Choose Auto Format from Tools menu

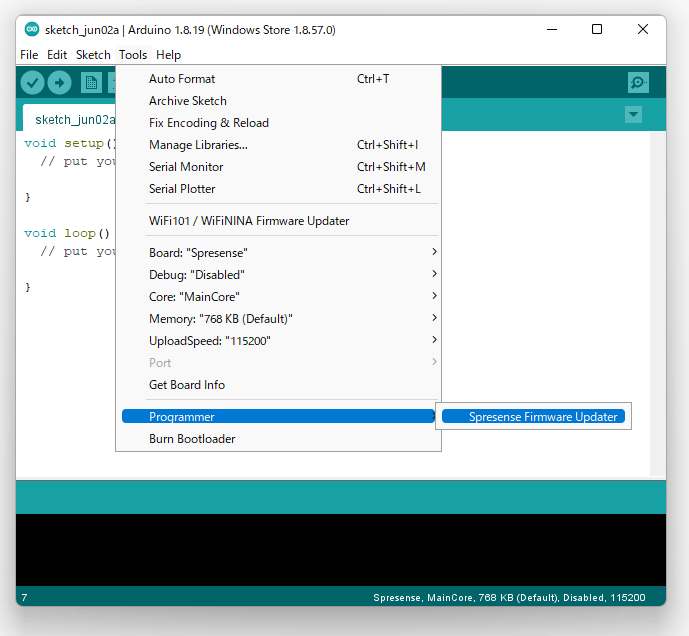(x=182, y=79)
